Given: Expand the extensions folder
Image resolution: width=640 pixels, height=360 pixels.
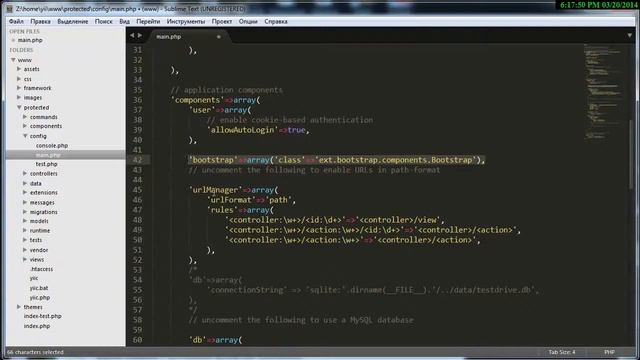Looking at the screenshot, I should click(25, 192).
